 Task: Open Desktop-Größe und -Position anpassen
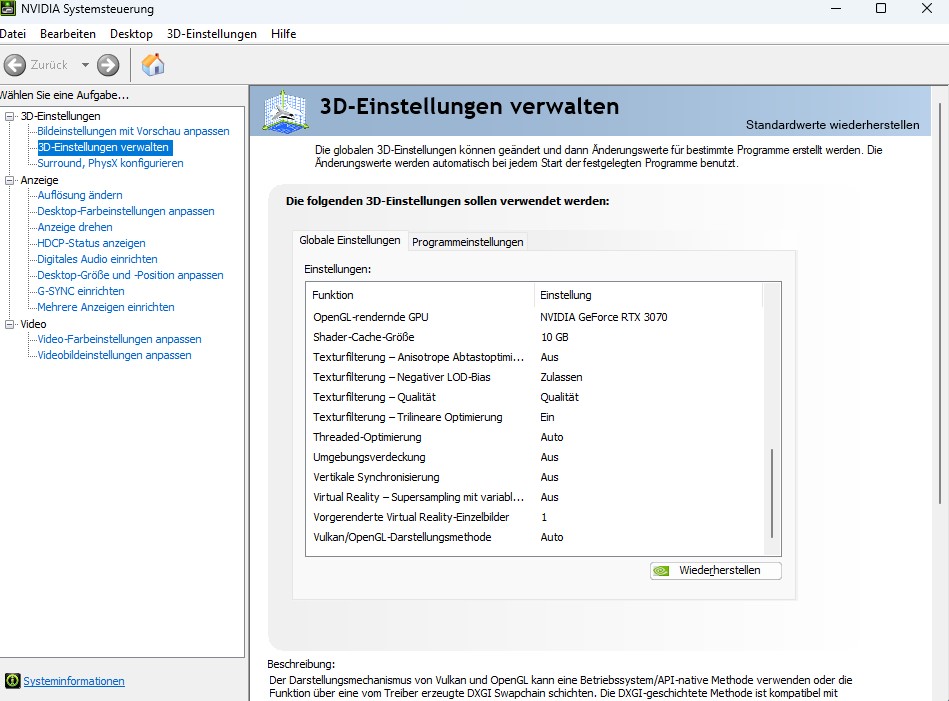pos(130,275)
